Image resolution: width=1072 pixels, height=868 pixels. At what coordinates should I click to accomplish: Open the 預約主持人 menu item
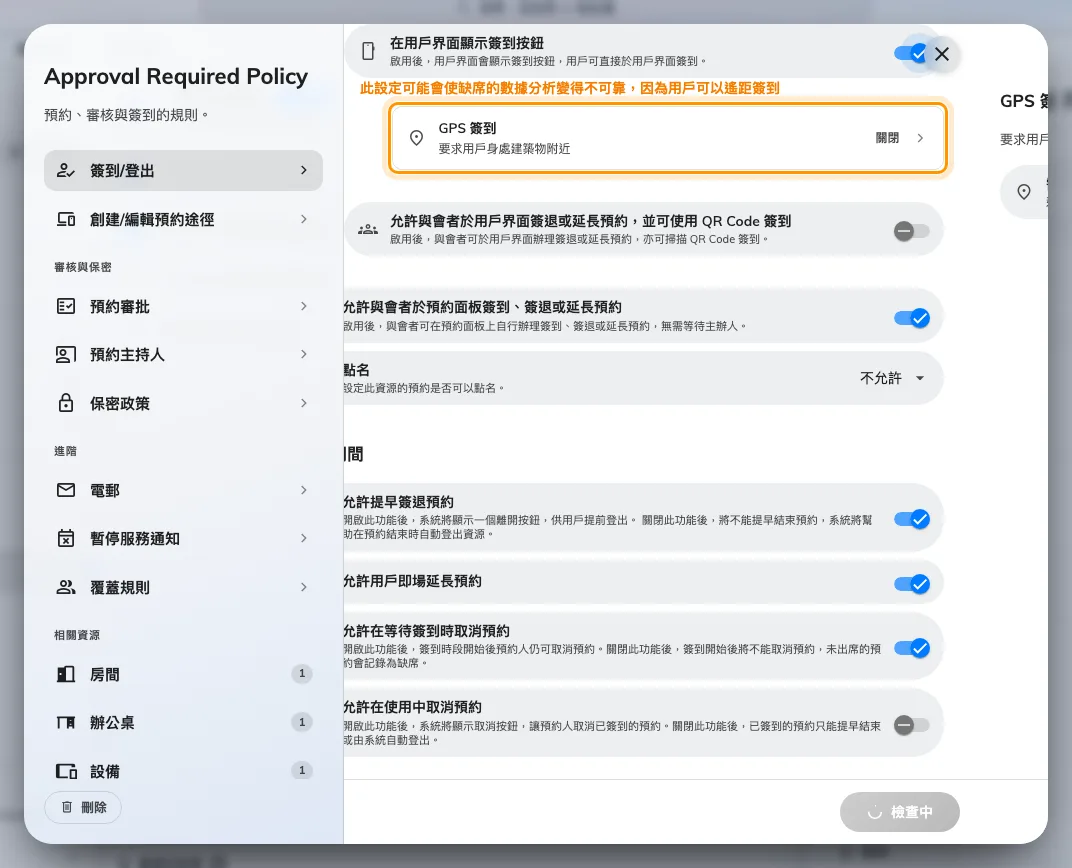(x=183, y=355)
